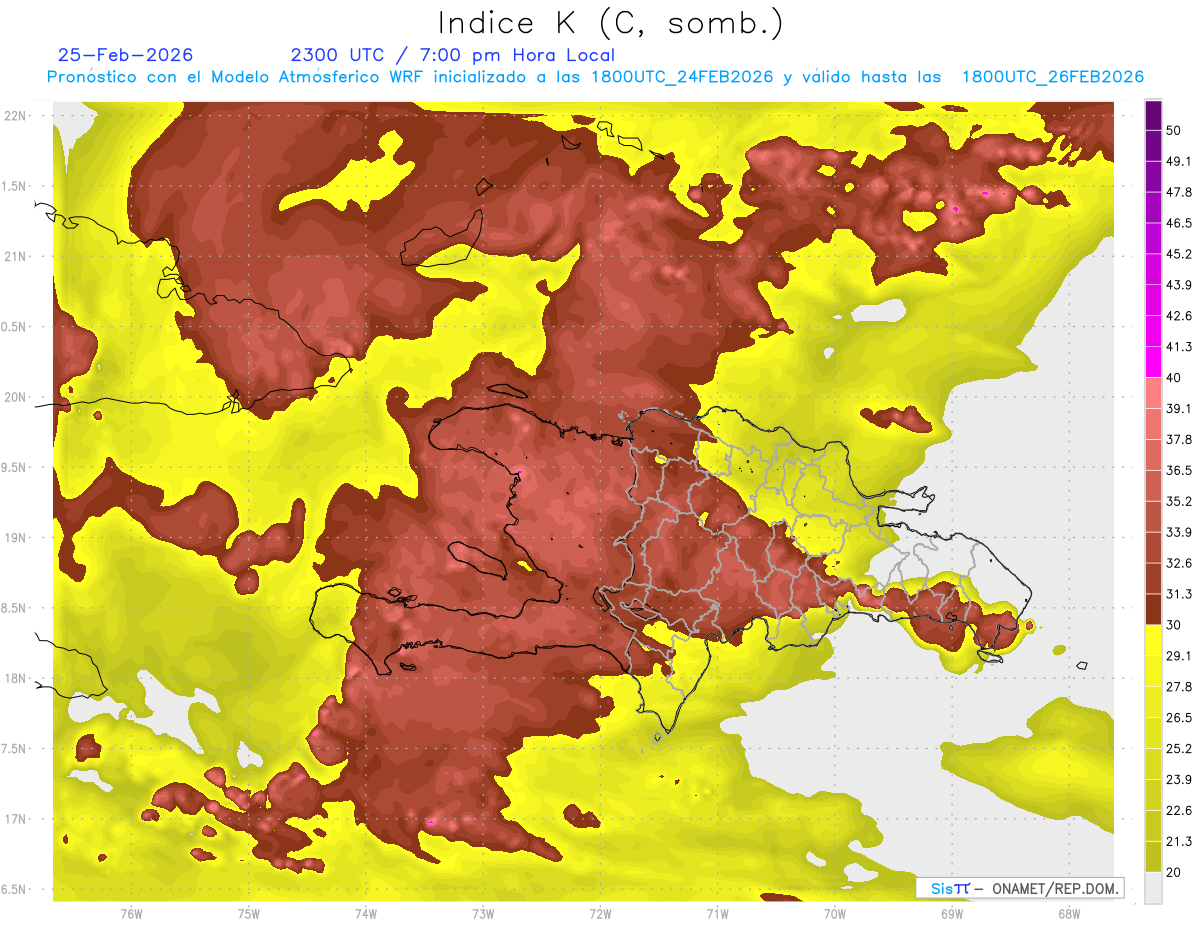Screen dimensions: 1200x927
Task: Click the colour bar value '45.2'
Action: [x=1178, y=254]
